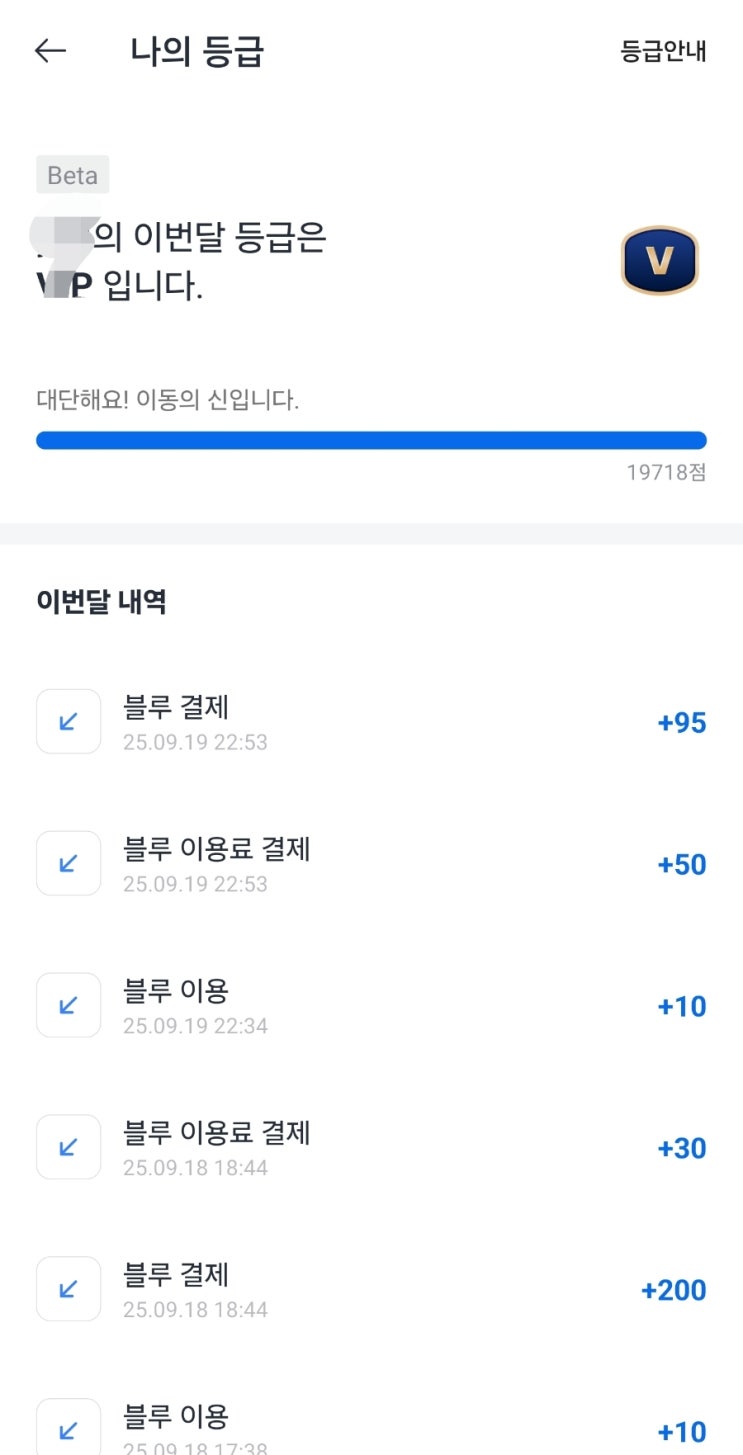
Task: Tap arrow icon for +200 블루 결제 entry
Action: [68, 1289]
